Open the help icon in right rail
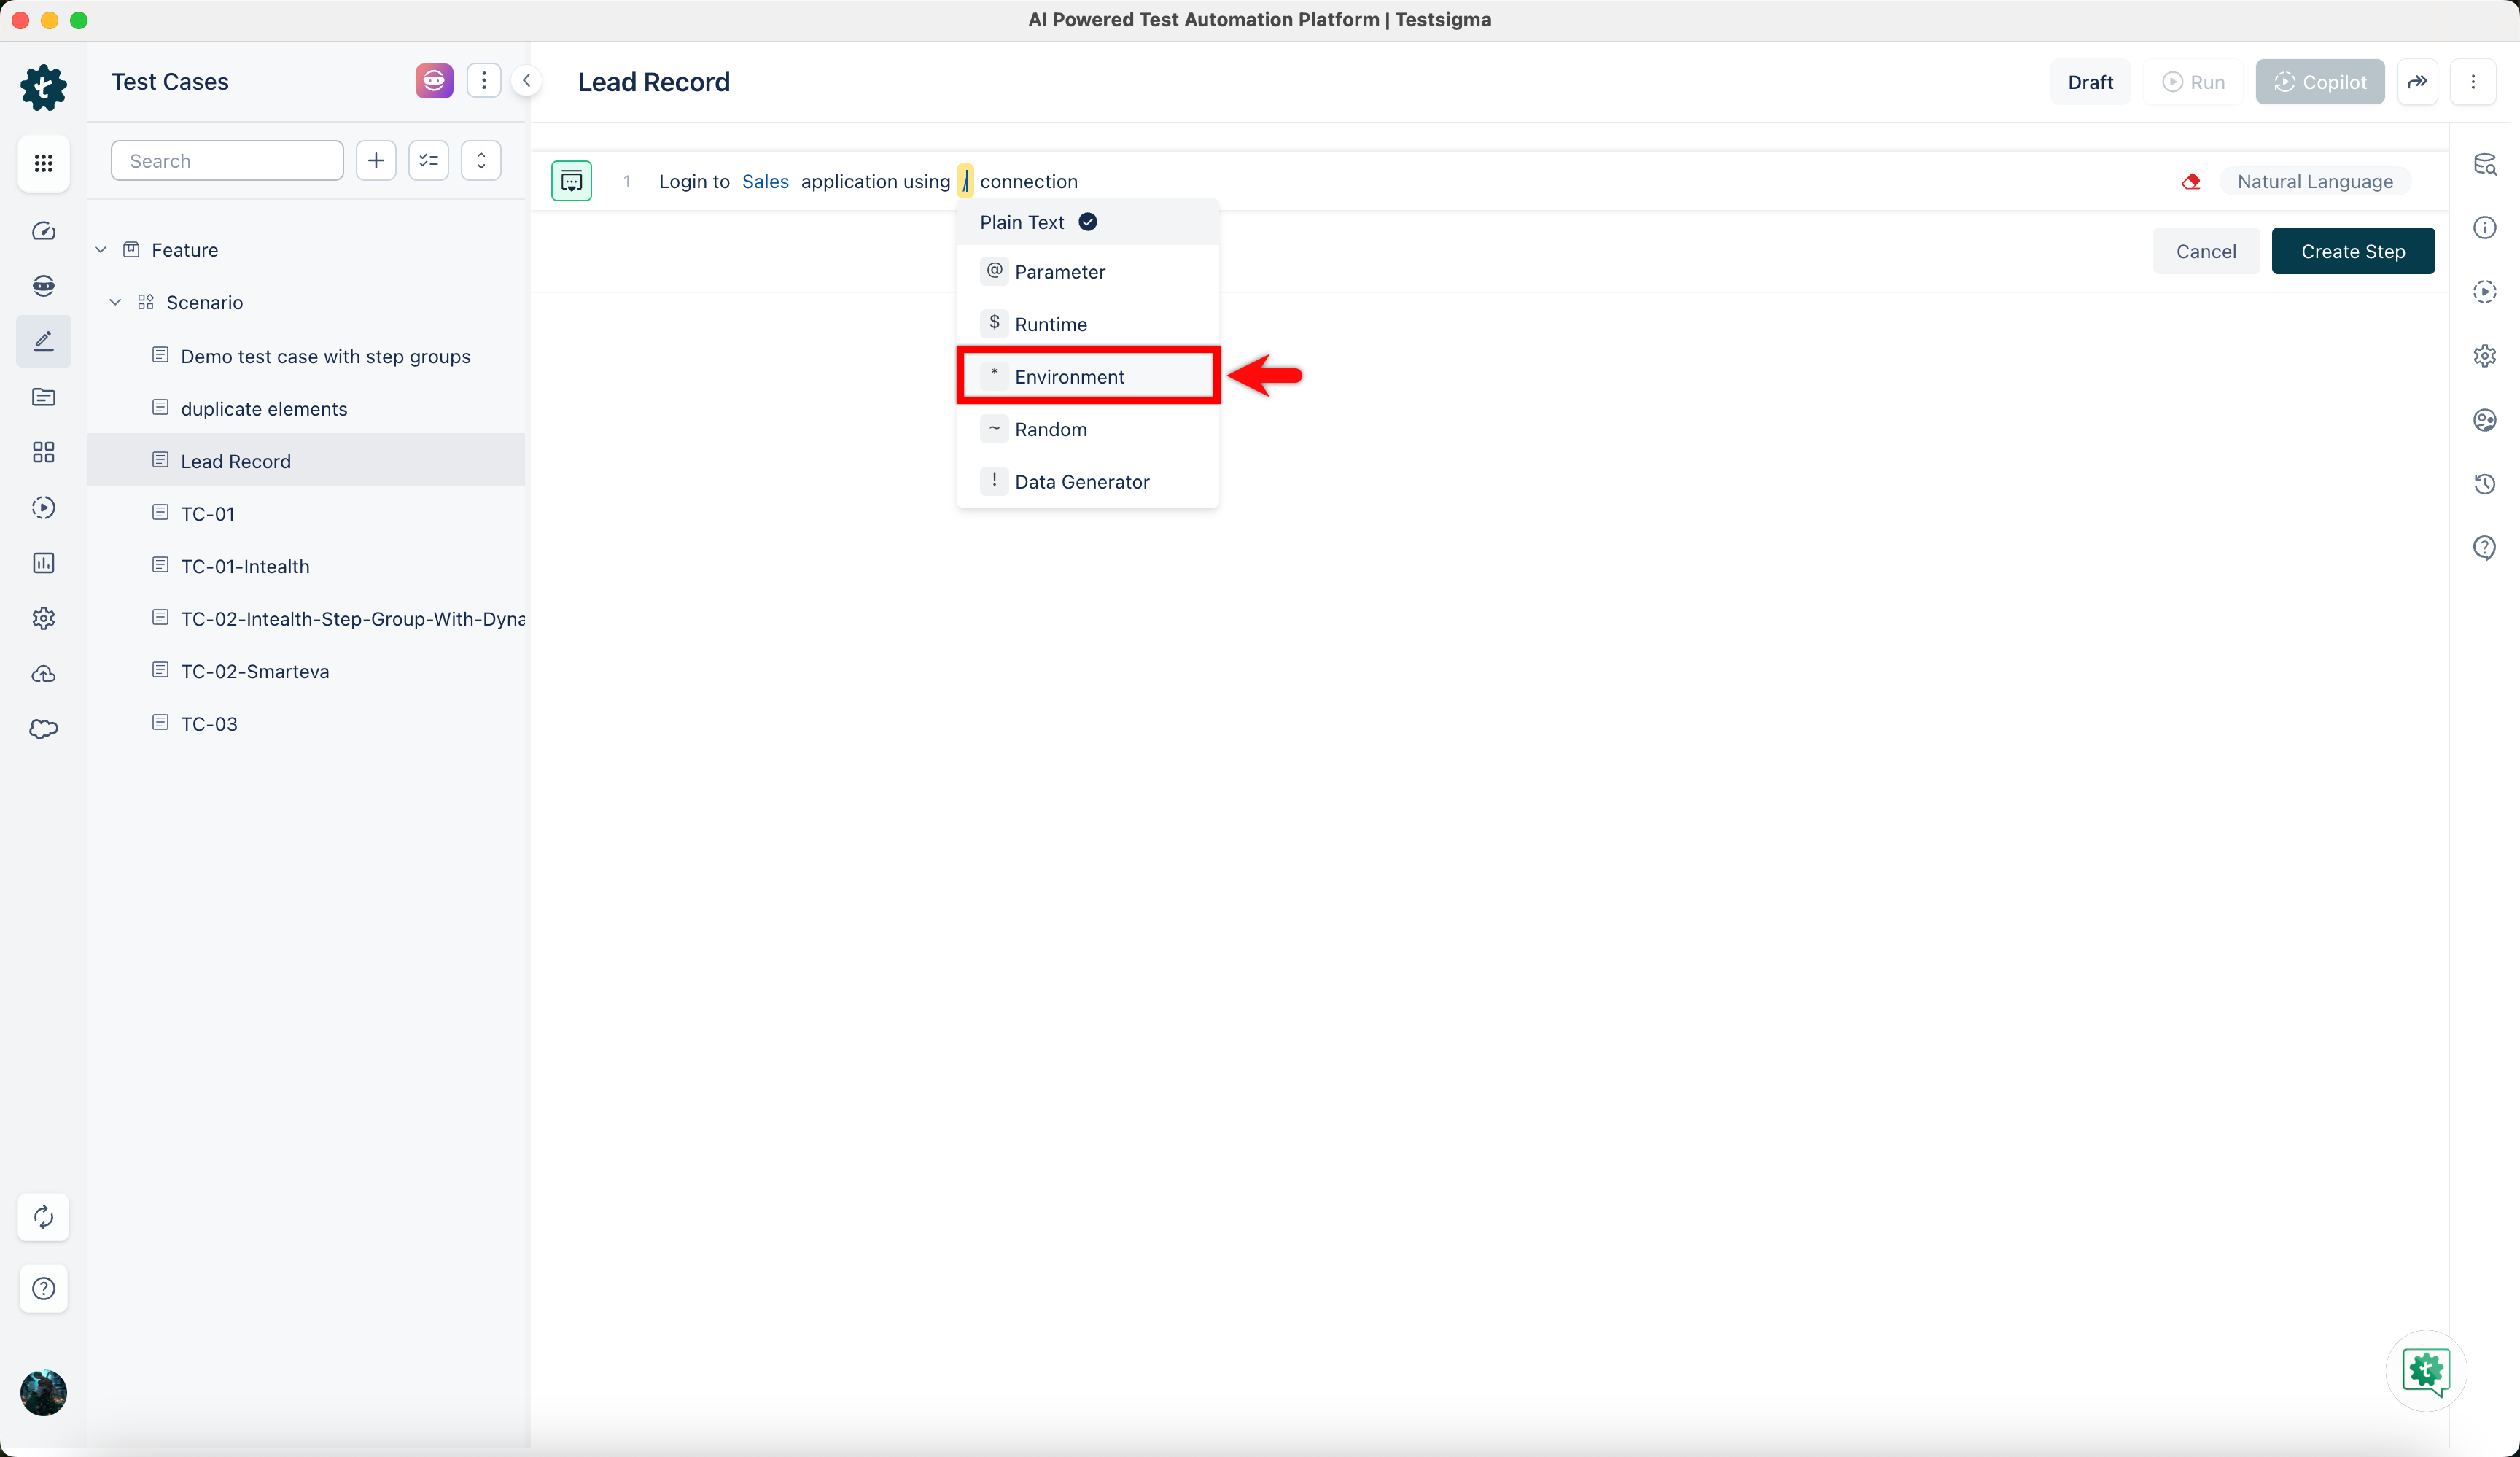2520x1457 pixels. 2484,548
